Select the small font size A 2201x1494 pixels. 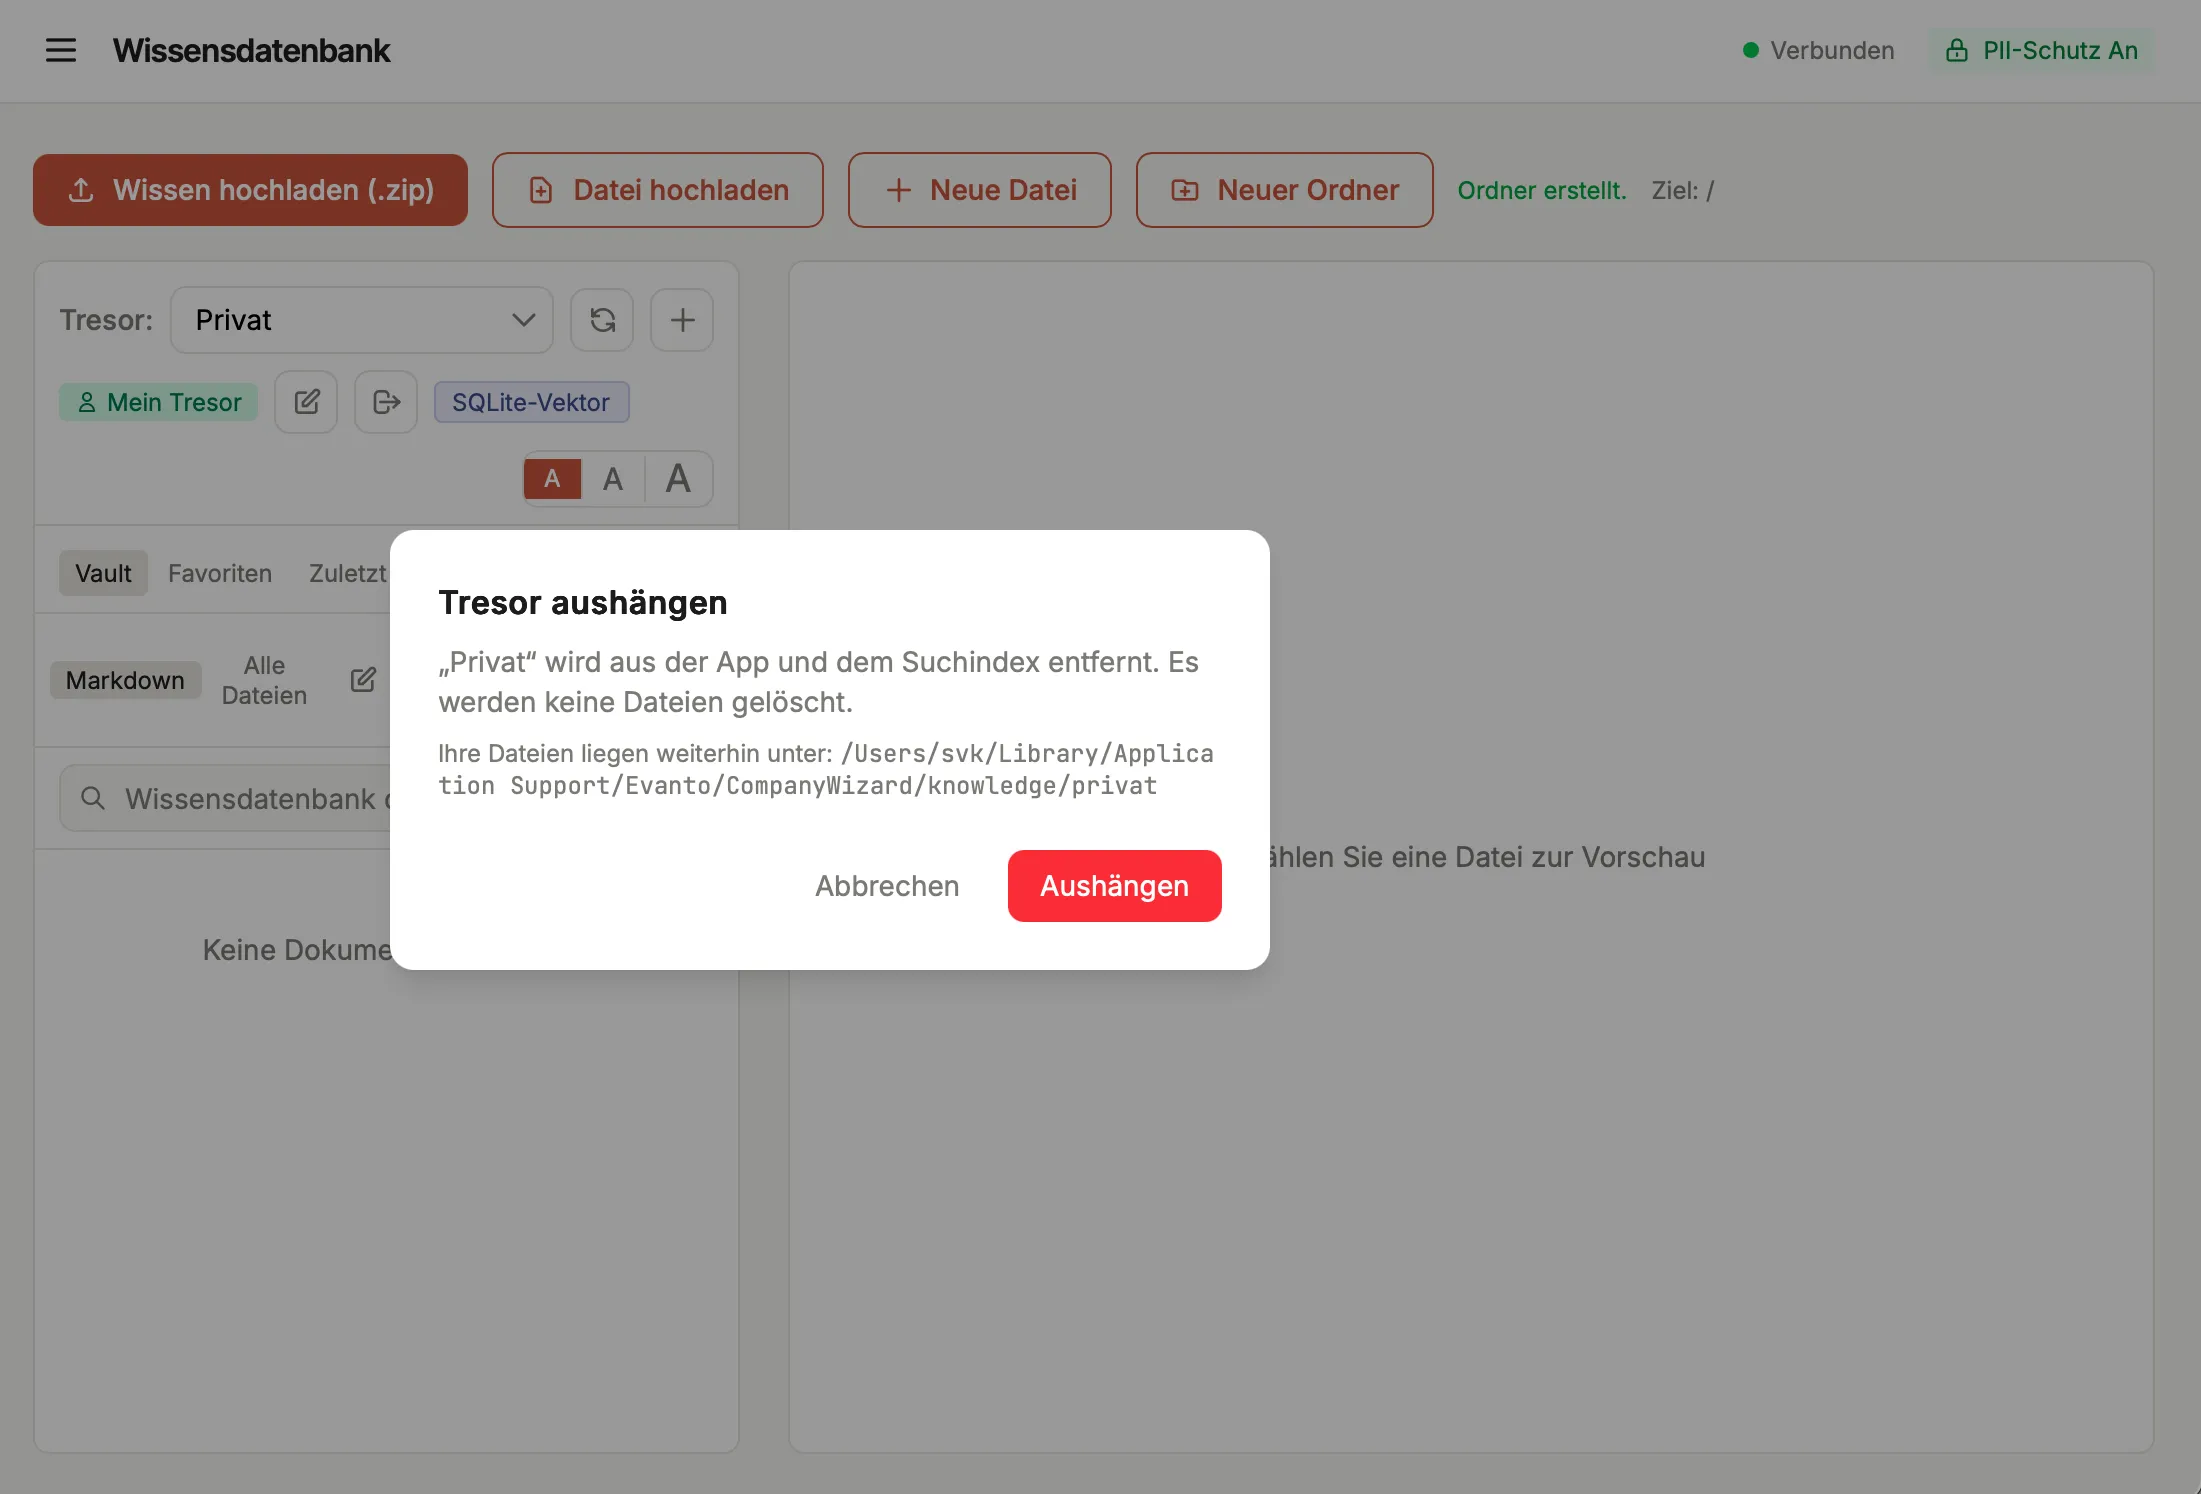coord(552,479)
